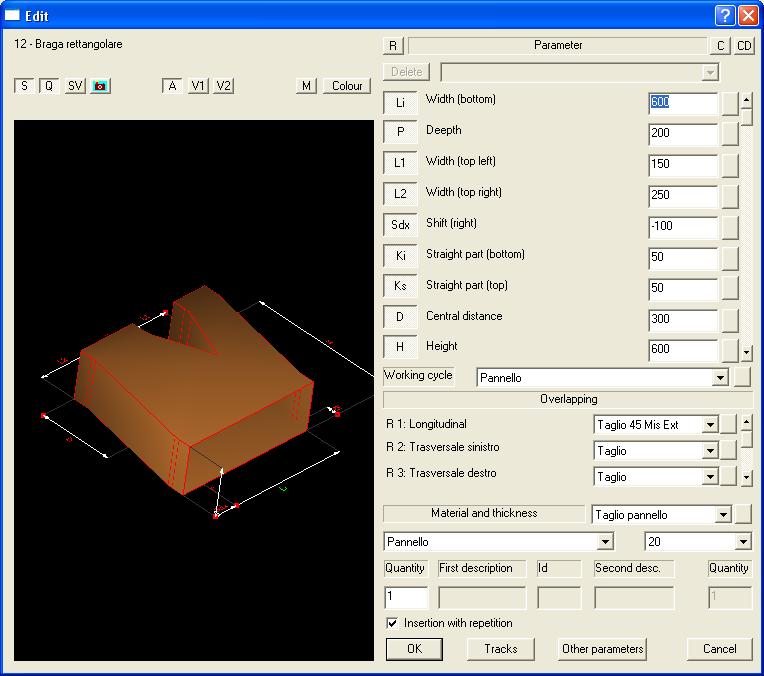Click the M button above the preview
The height and width of the screenshot is (676, 764).
pos(307,86)
